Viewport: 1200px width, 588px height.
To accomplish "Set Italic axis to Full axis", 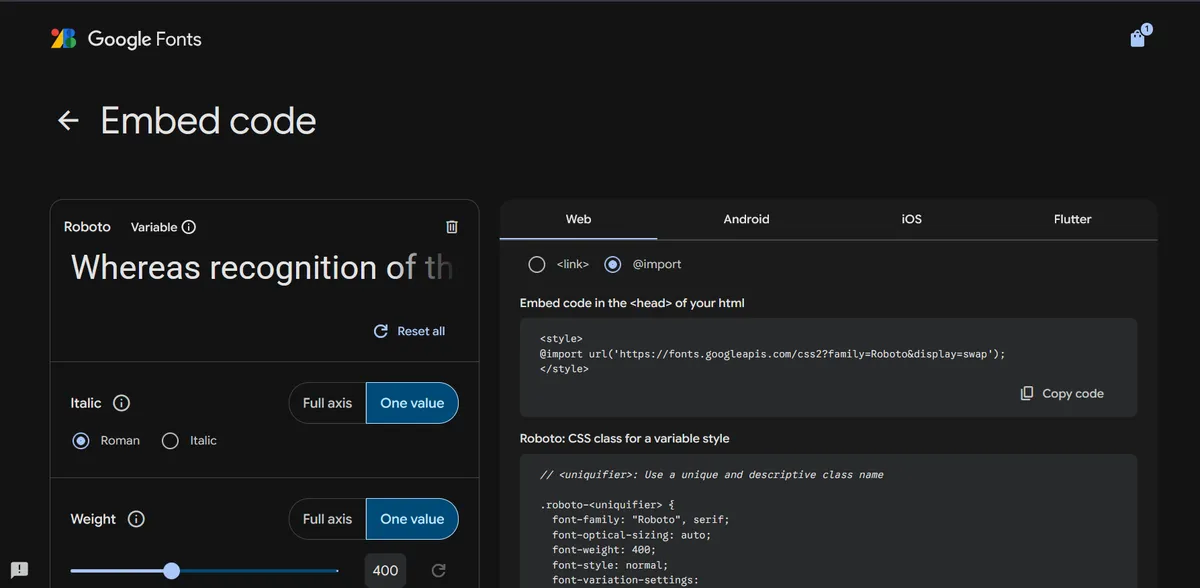I will 328,403.
